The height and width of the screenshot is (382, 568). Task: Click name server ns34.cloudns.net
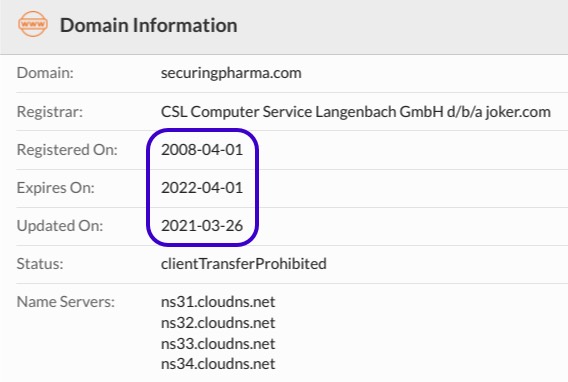coord(218,364)
